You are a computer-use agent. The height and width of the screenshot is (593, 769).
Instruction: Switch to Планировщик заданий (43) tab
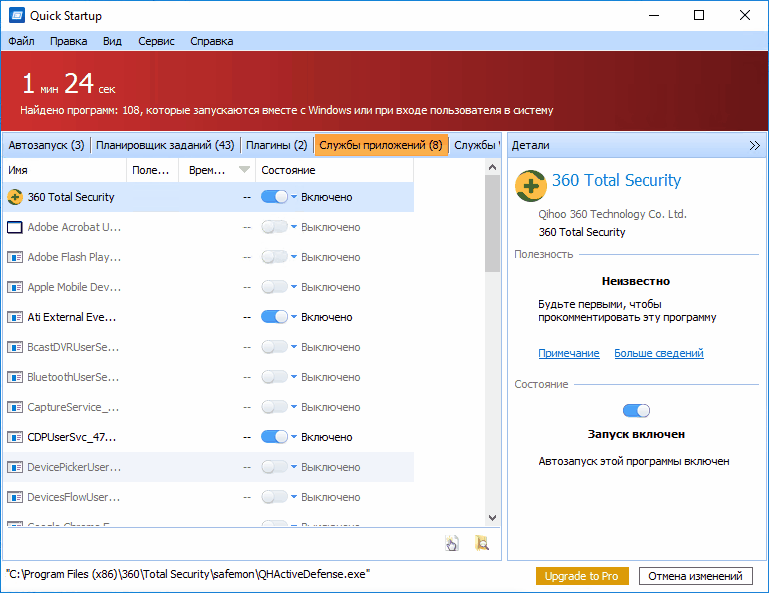click(165, 145)
